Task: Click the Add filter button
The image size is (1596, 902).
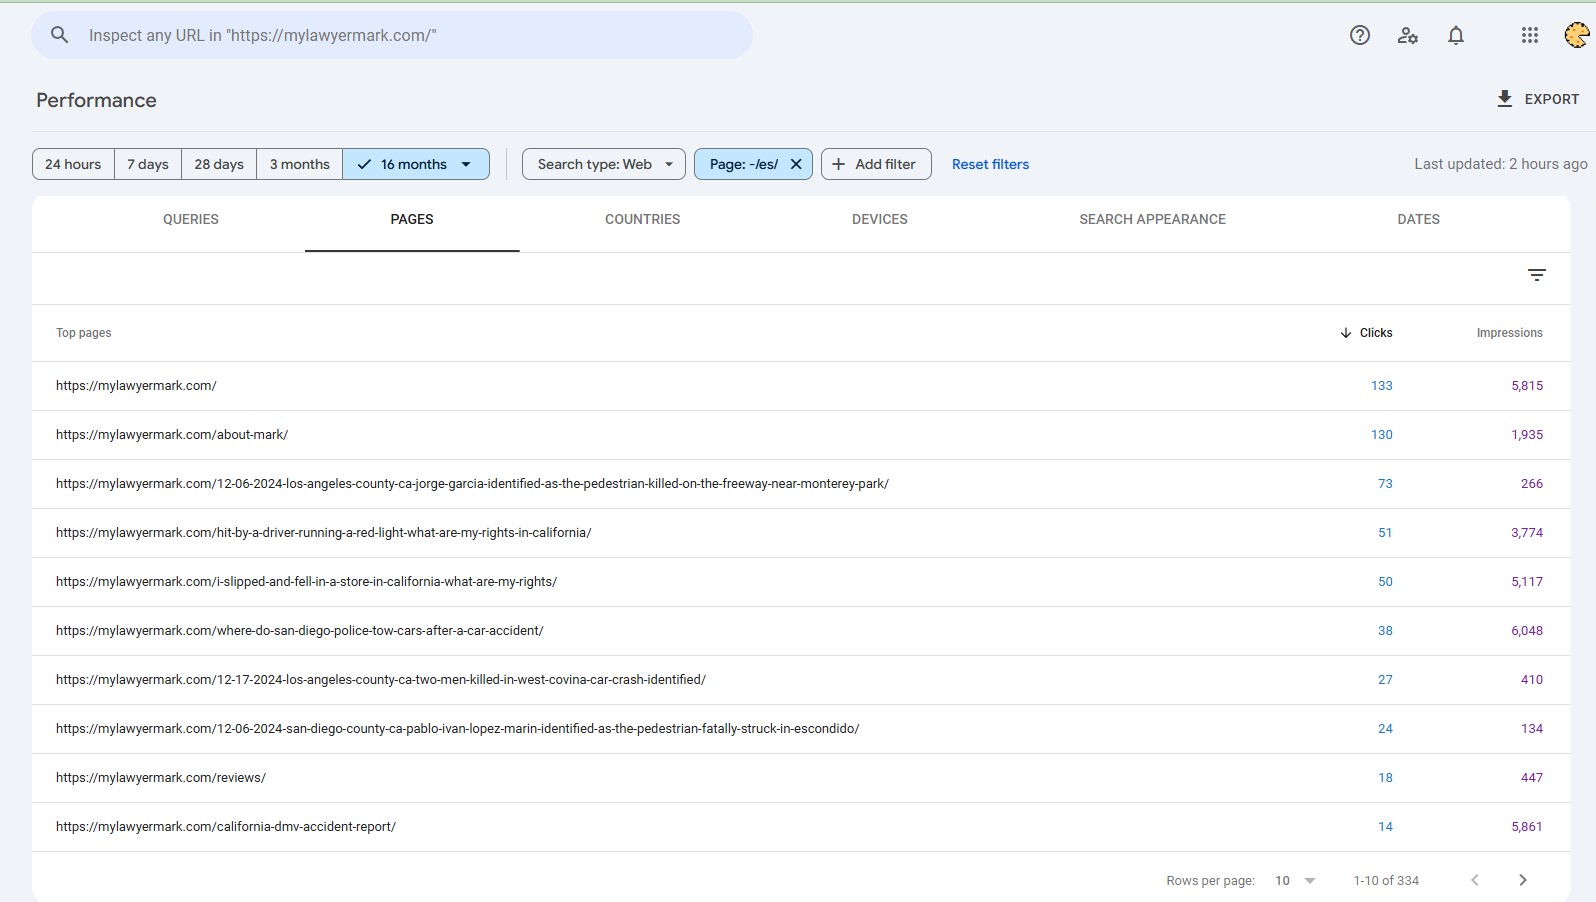Action: (x=876, y=164)
